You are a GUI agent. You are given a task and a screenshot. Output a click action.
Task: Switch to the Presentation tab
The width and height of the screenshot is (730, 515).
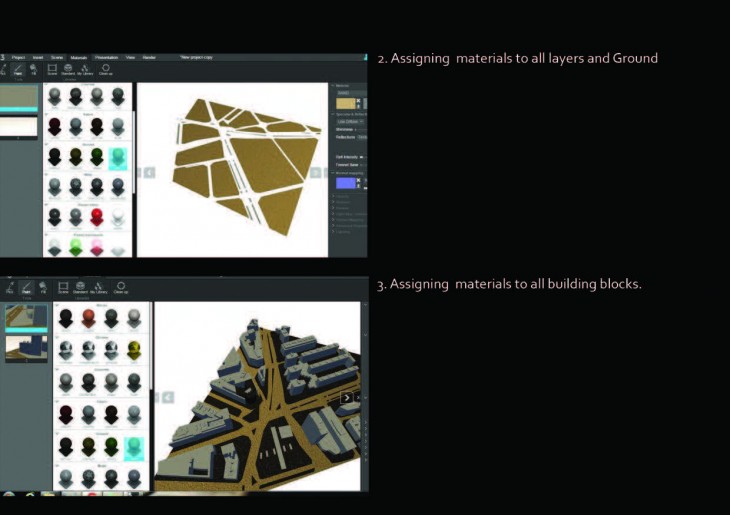[x=106, y=58]
